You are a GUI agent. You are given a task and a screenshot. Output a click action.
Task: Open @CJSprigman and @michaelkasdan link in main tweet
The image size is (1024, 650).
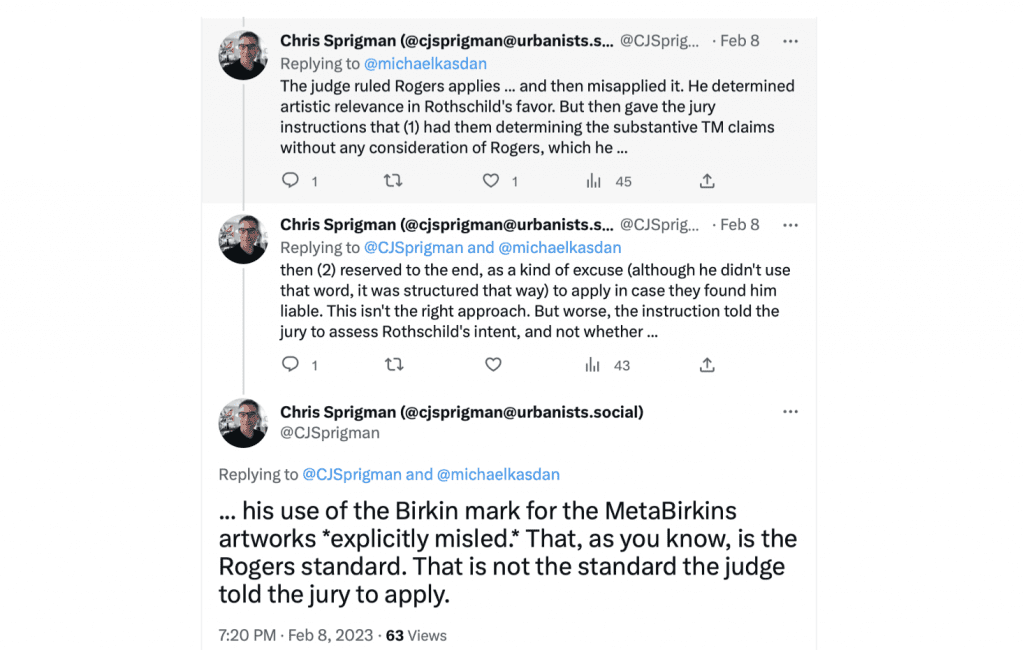[x=431, y=474]
